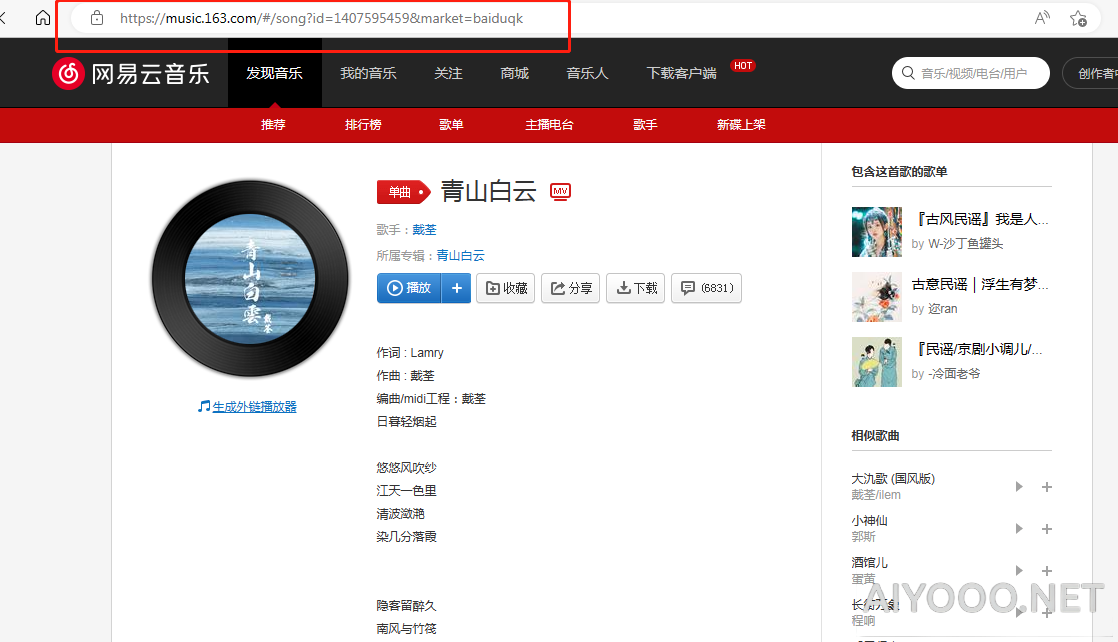Open user W-沙丁鱼罐头 profile
This screenshot has height=642, width=1118.
965,244
